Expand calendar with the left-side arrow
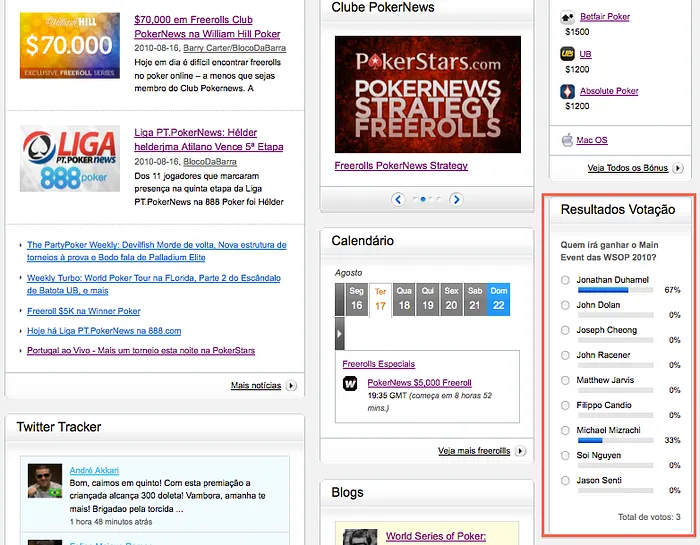 tap(340, 333)
